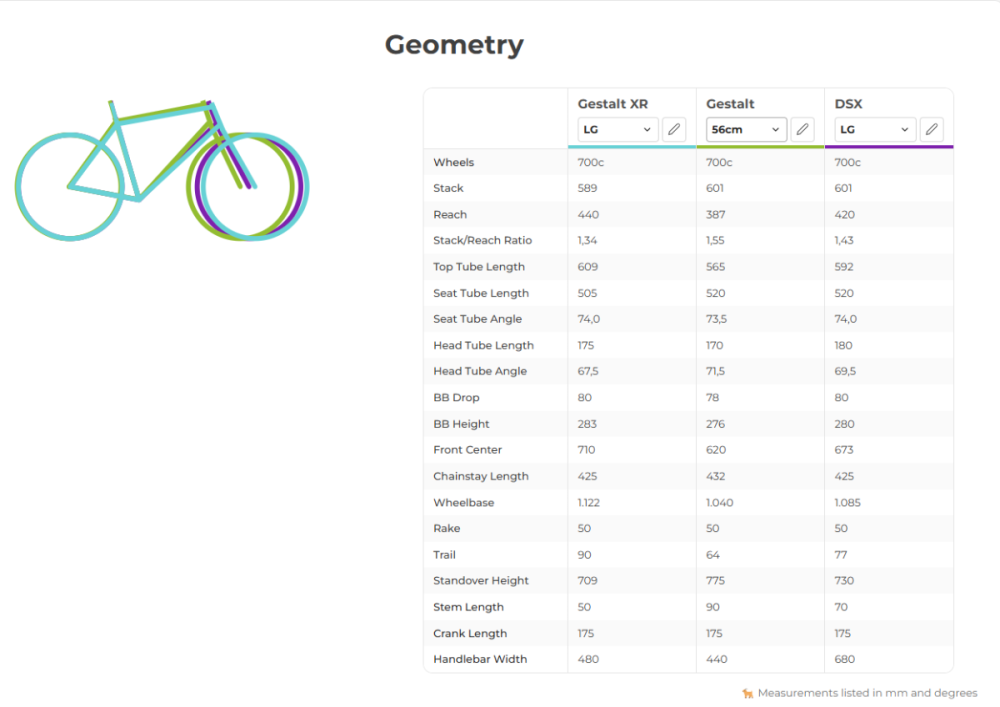Screen dimensions: 1000x707
Task: Click the overlaid bike geometry diagram
Action: (x=162, y=170)
